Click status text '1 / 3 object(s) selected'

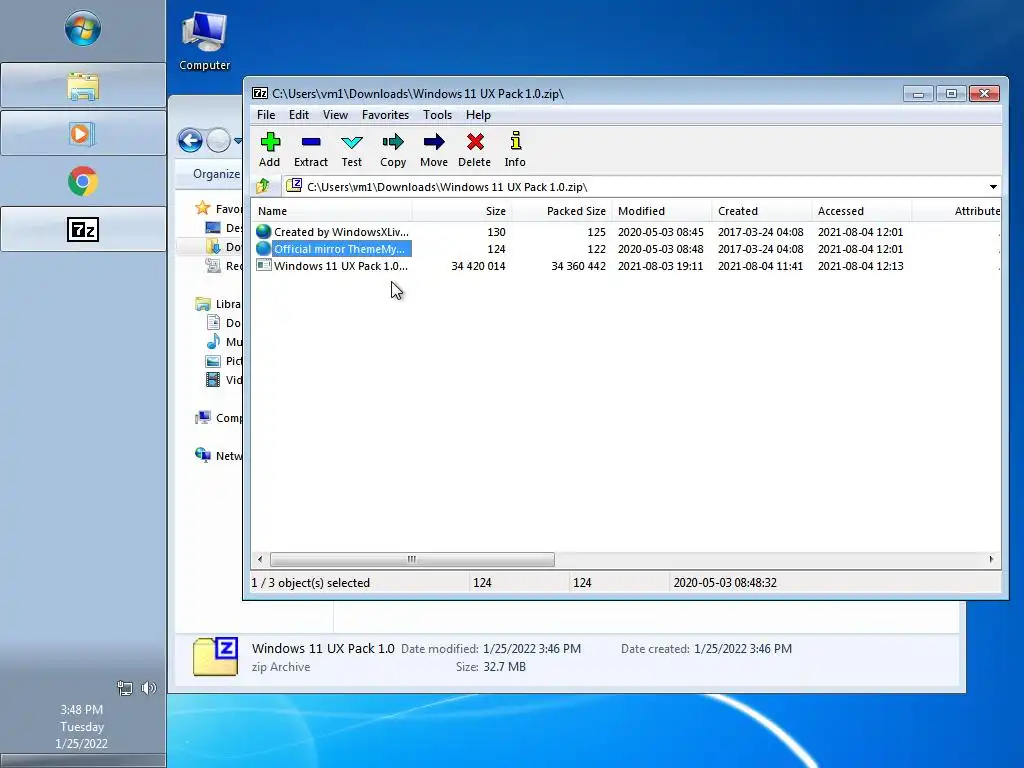pyautogui.click(x=311, y=583)
